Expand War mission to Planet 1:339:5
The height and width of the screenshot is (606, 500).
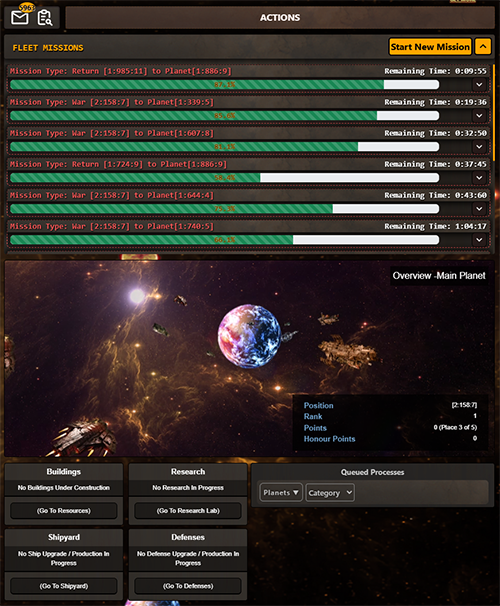click(x=479, y=116)
